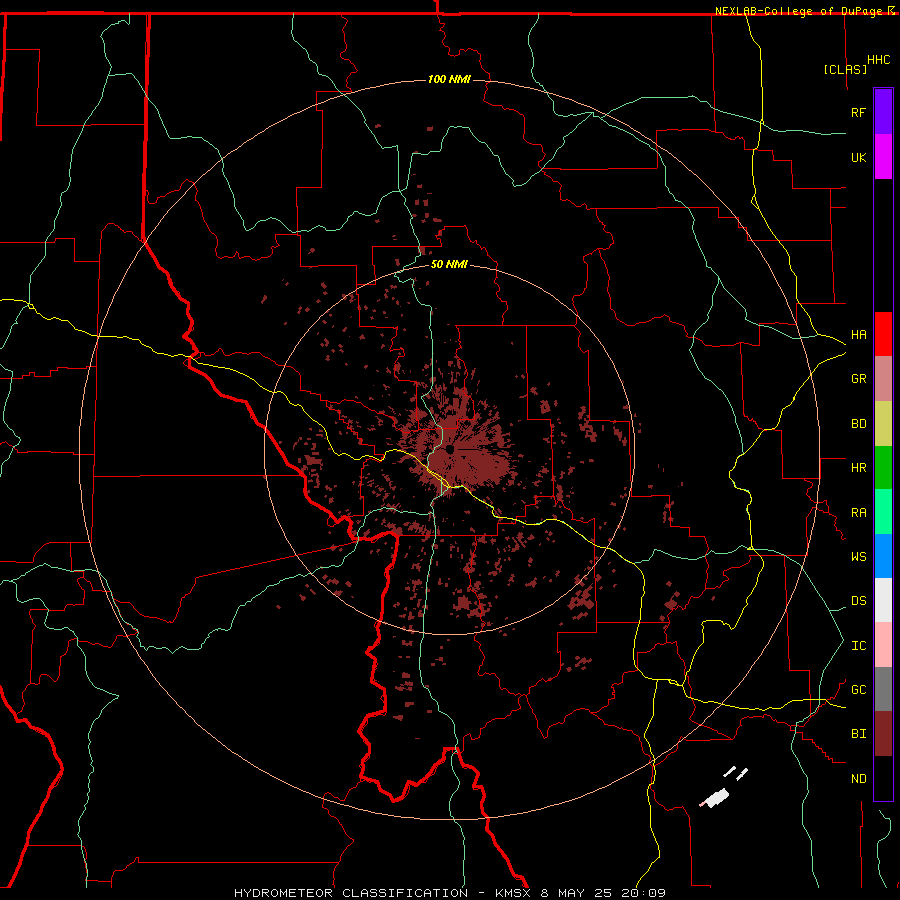Click the HA red legend swatch
This screenshot has width=900, height=900.
tap(883, 334)
